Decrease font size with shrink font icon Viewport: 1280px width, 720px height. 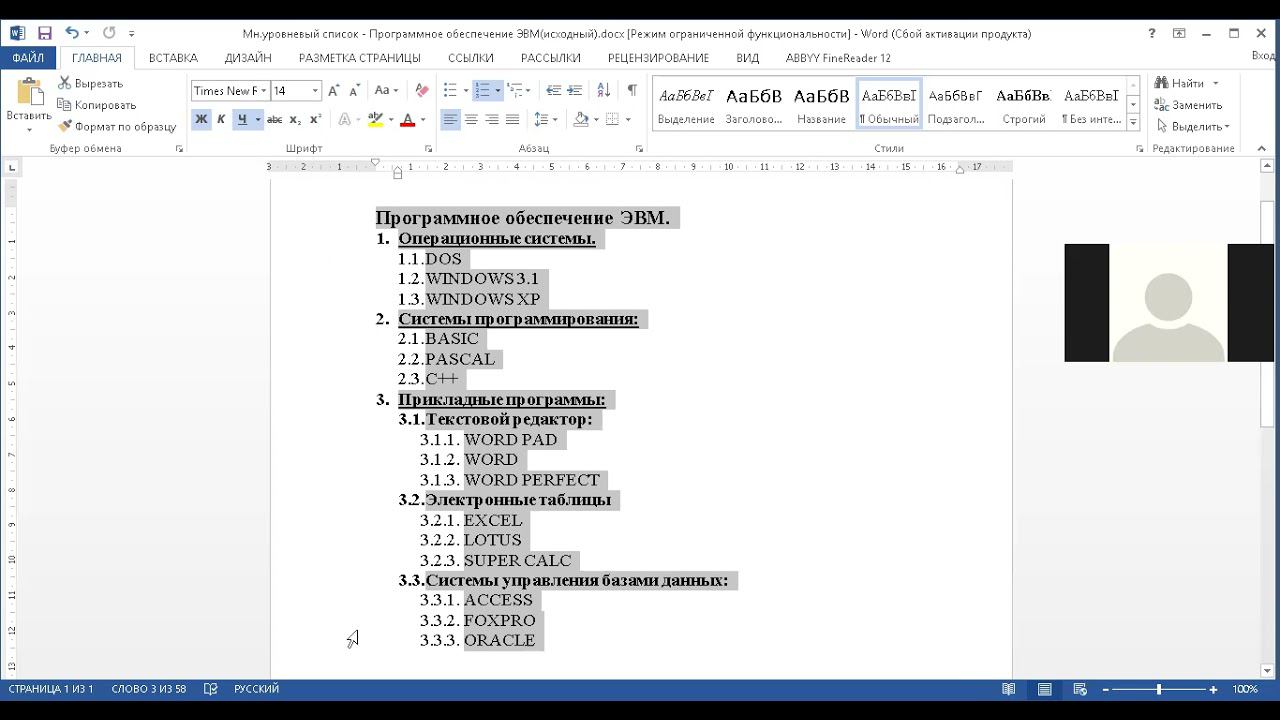354,91
